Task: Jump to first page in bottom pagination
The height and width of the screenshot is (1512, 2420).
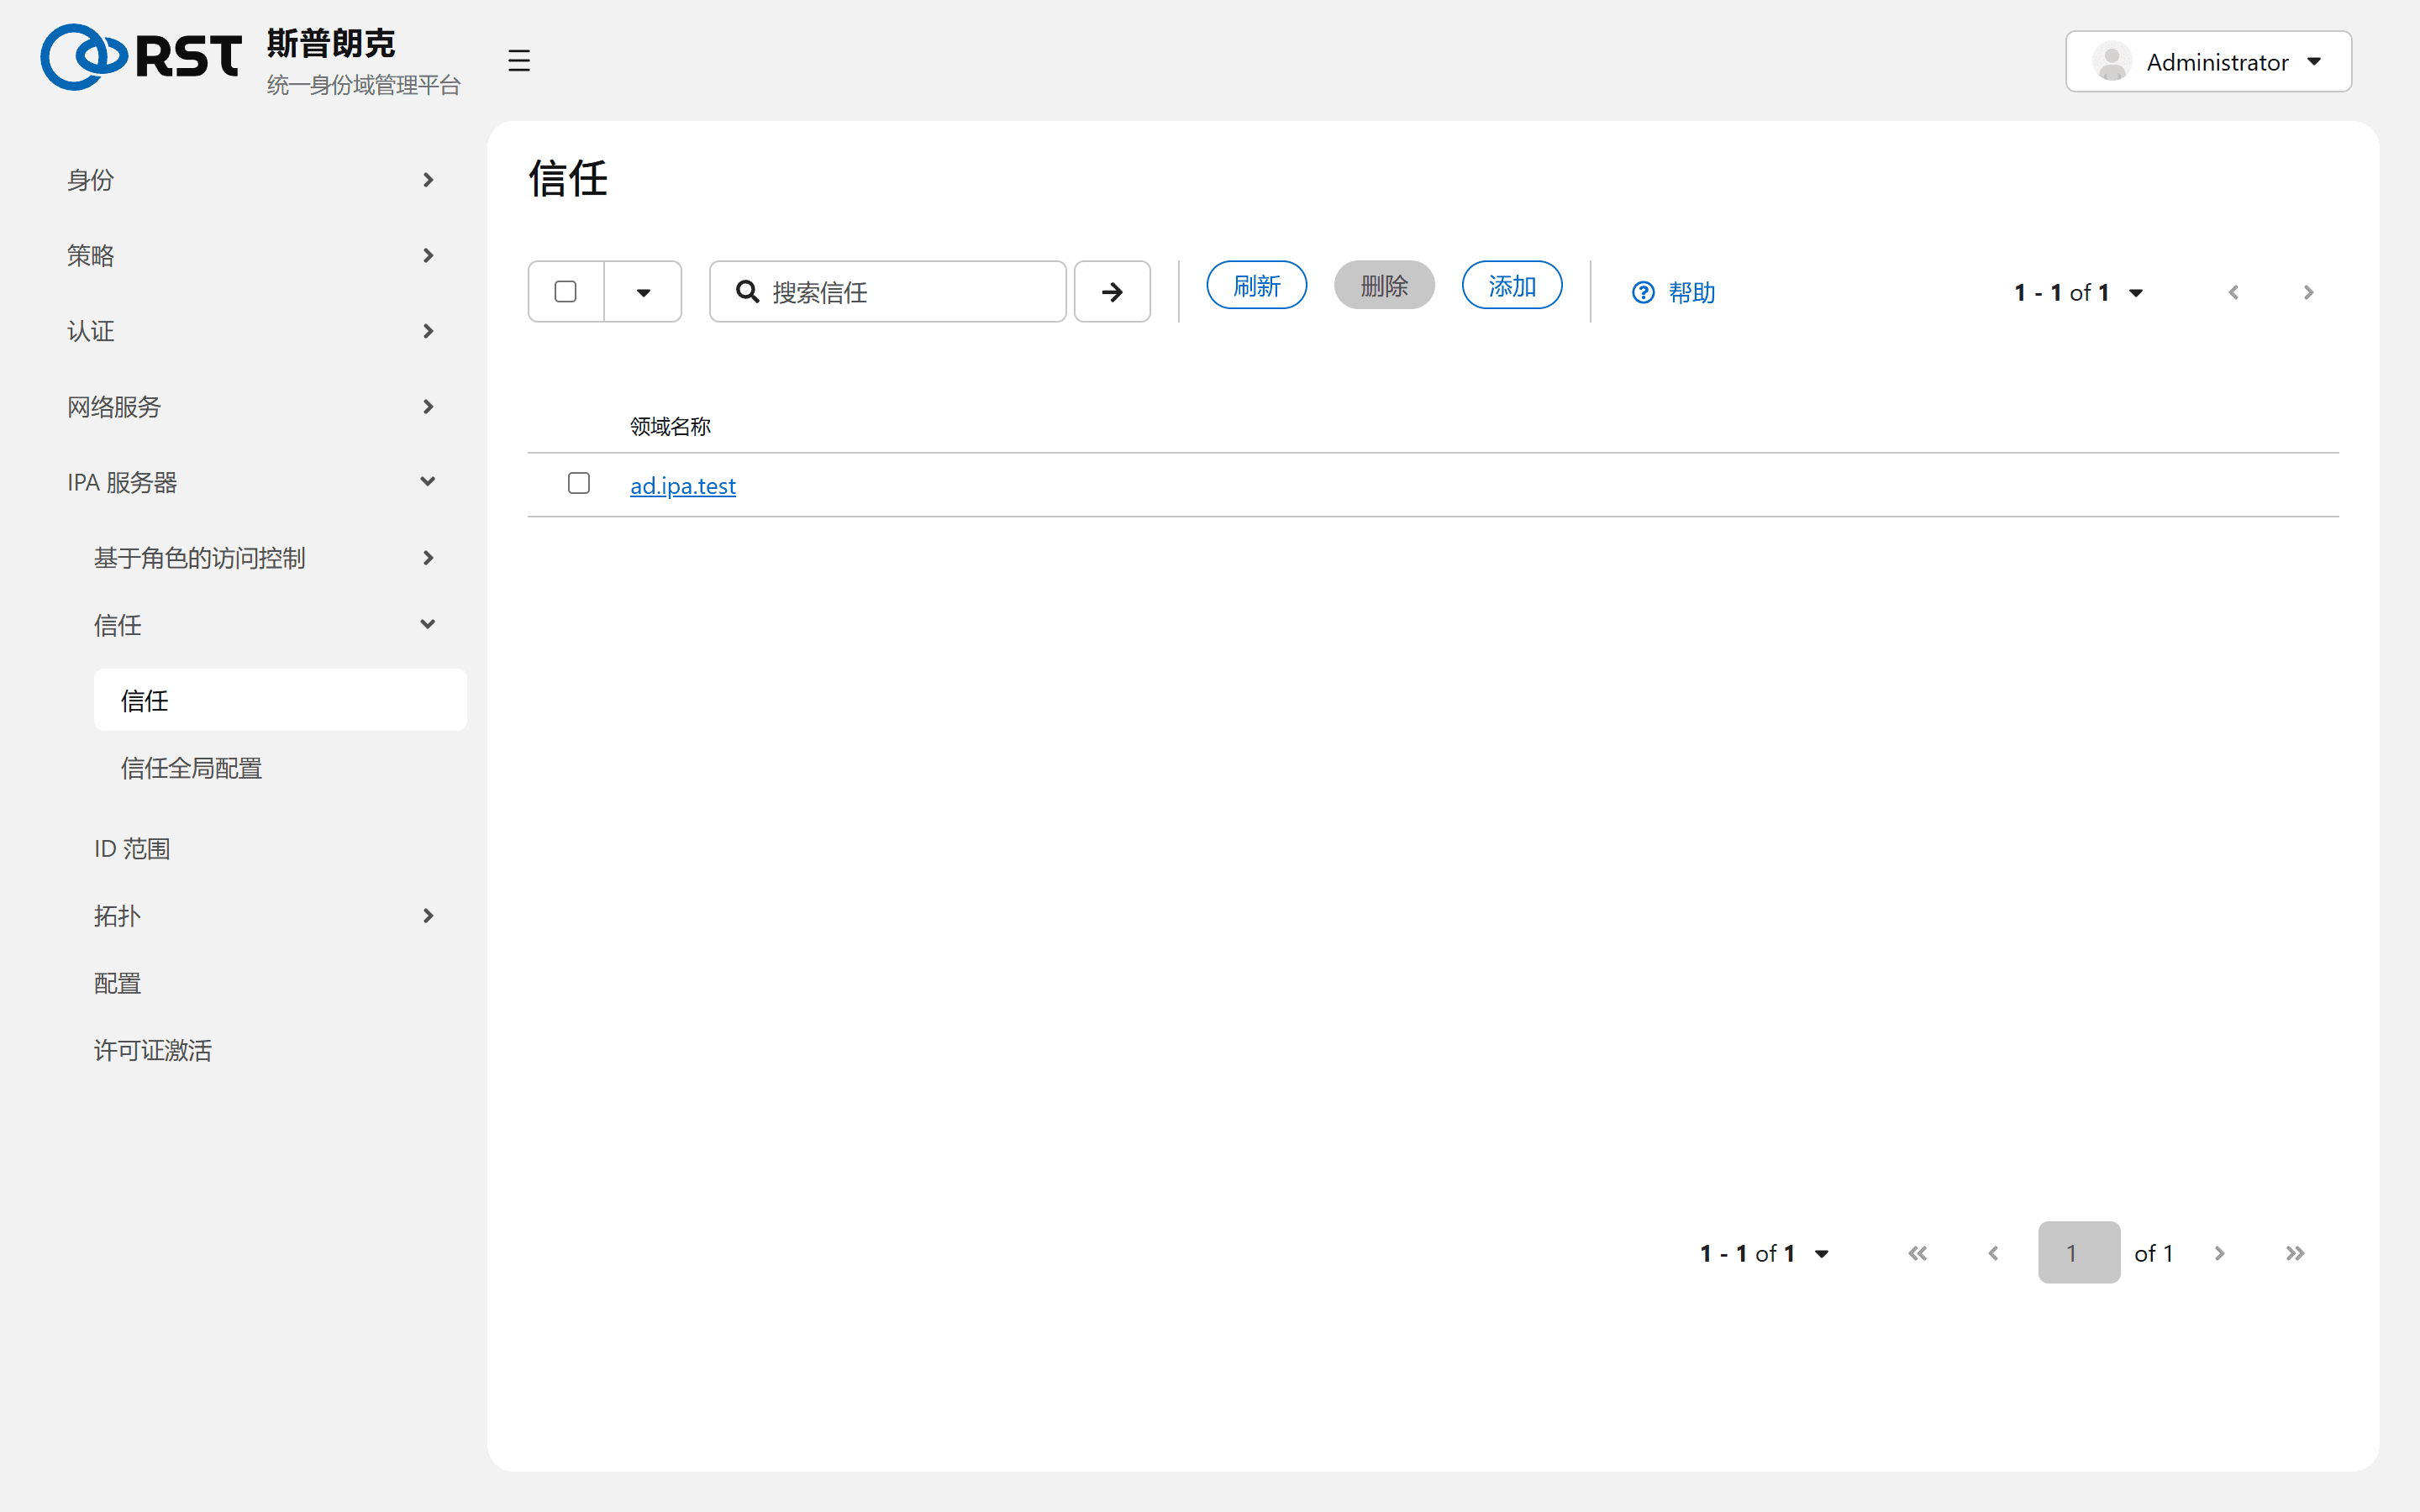Action: tap(1917, 1253)
